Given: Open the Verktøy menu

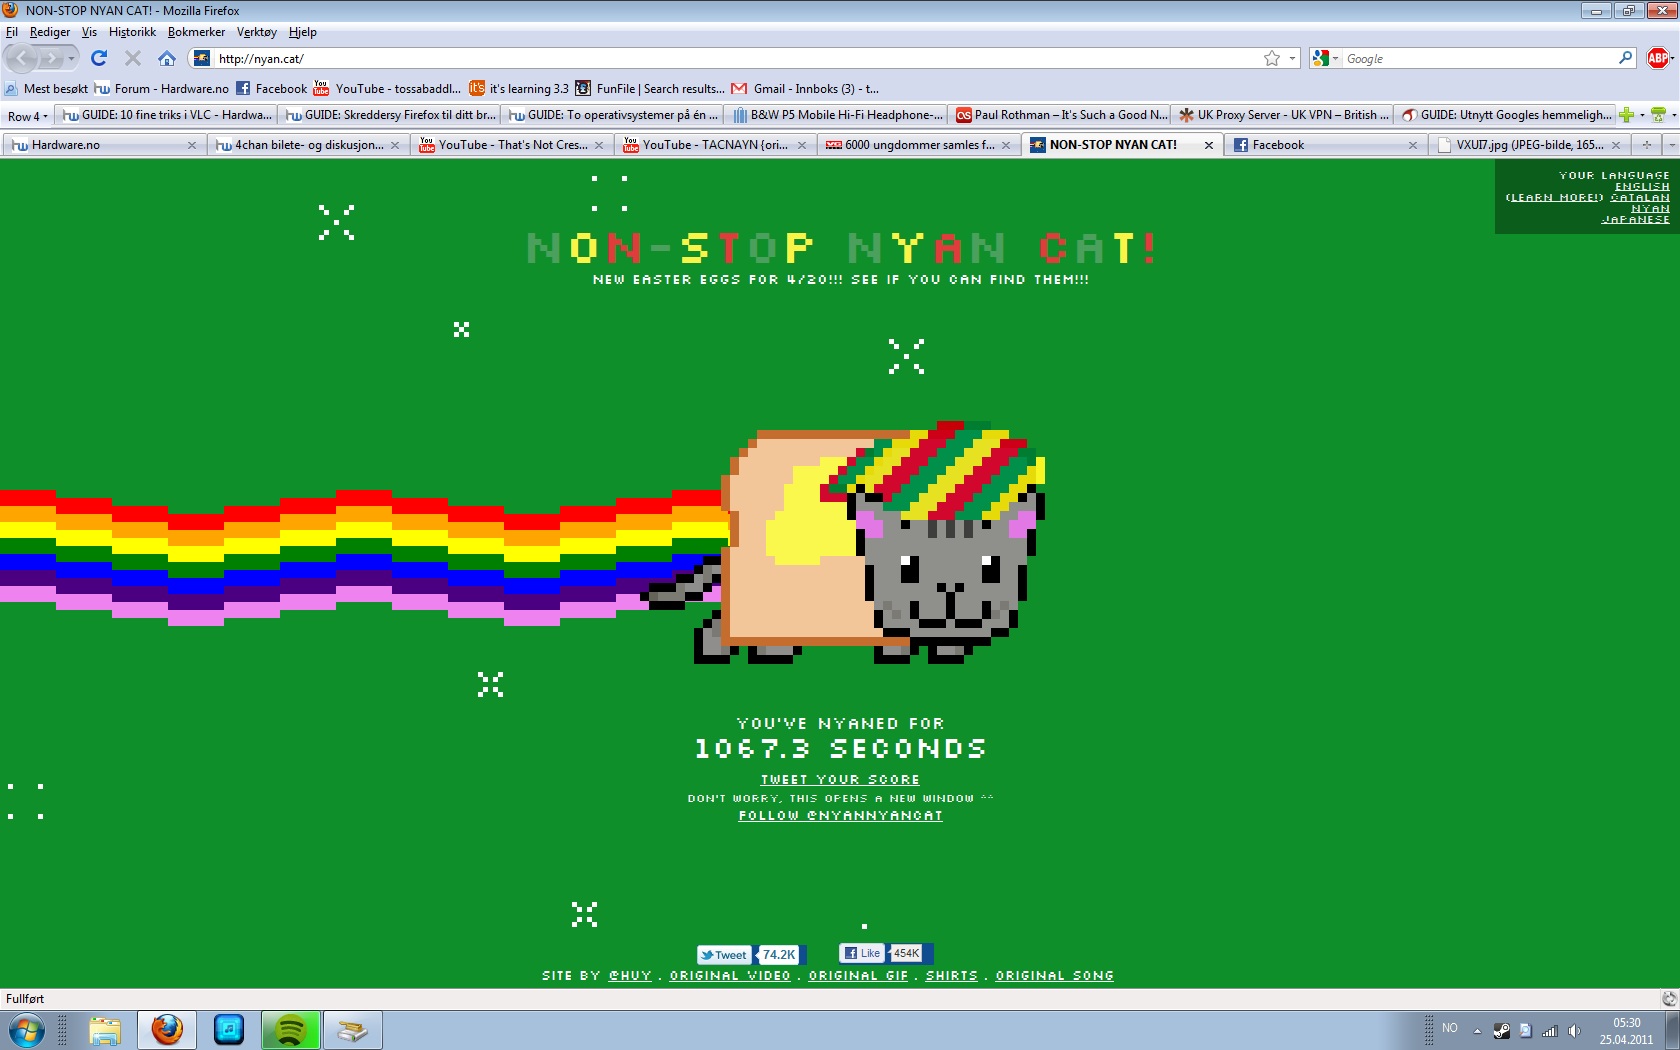Looking at the screenshot, I should click(257, 32).
